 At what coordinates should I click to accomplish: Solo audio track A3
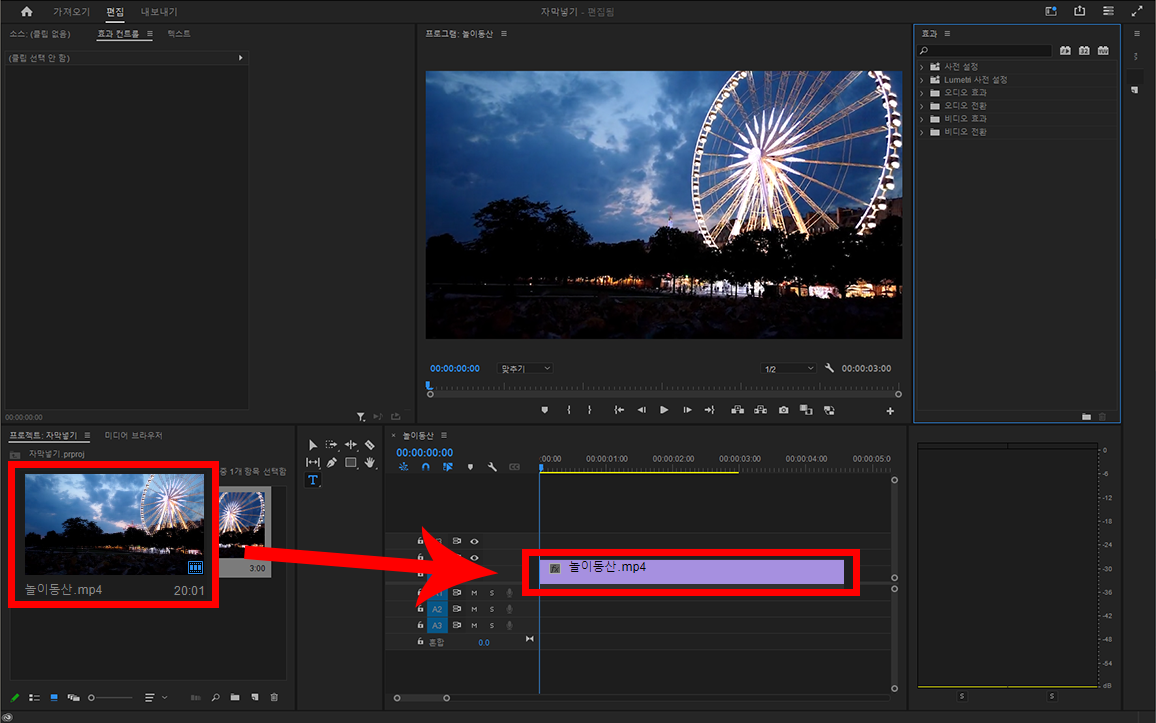(491, 625)
